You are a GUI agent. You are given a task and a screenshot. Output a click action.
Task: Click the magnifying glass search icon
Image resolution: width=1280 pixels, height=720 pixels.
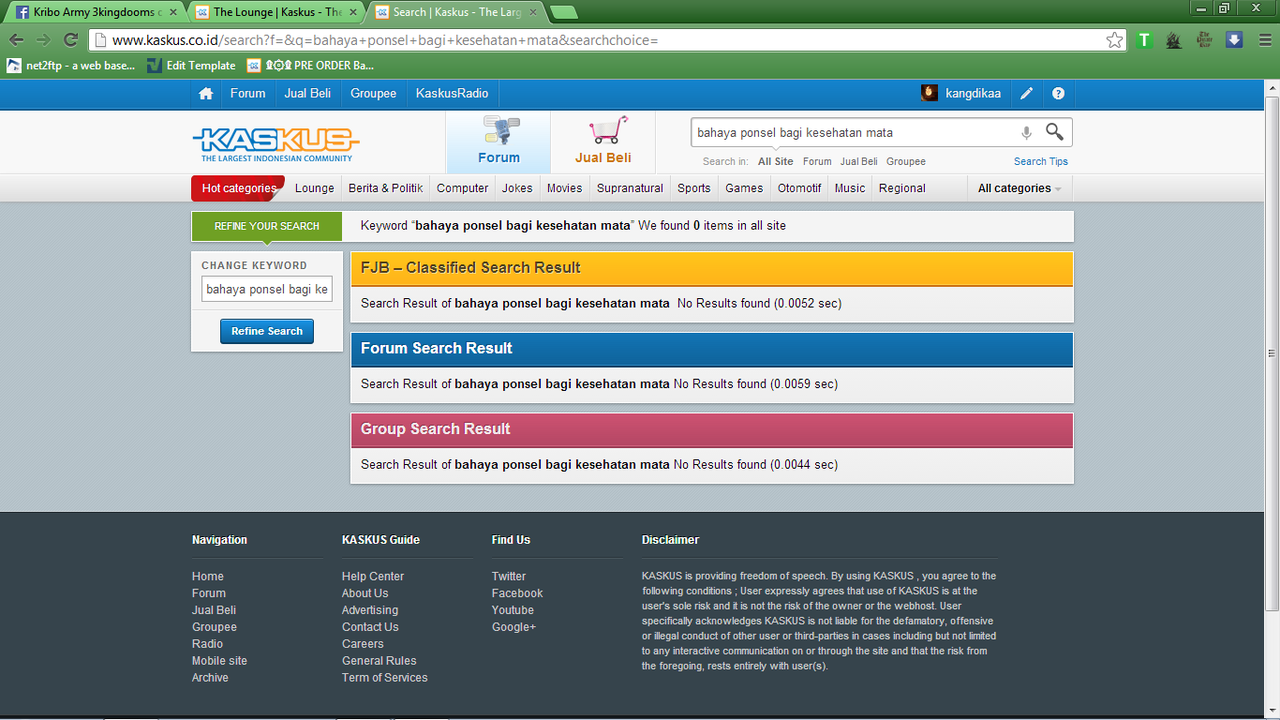pyautogui.click(x=1054, y=132)
